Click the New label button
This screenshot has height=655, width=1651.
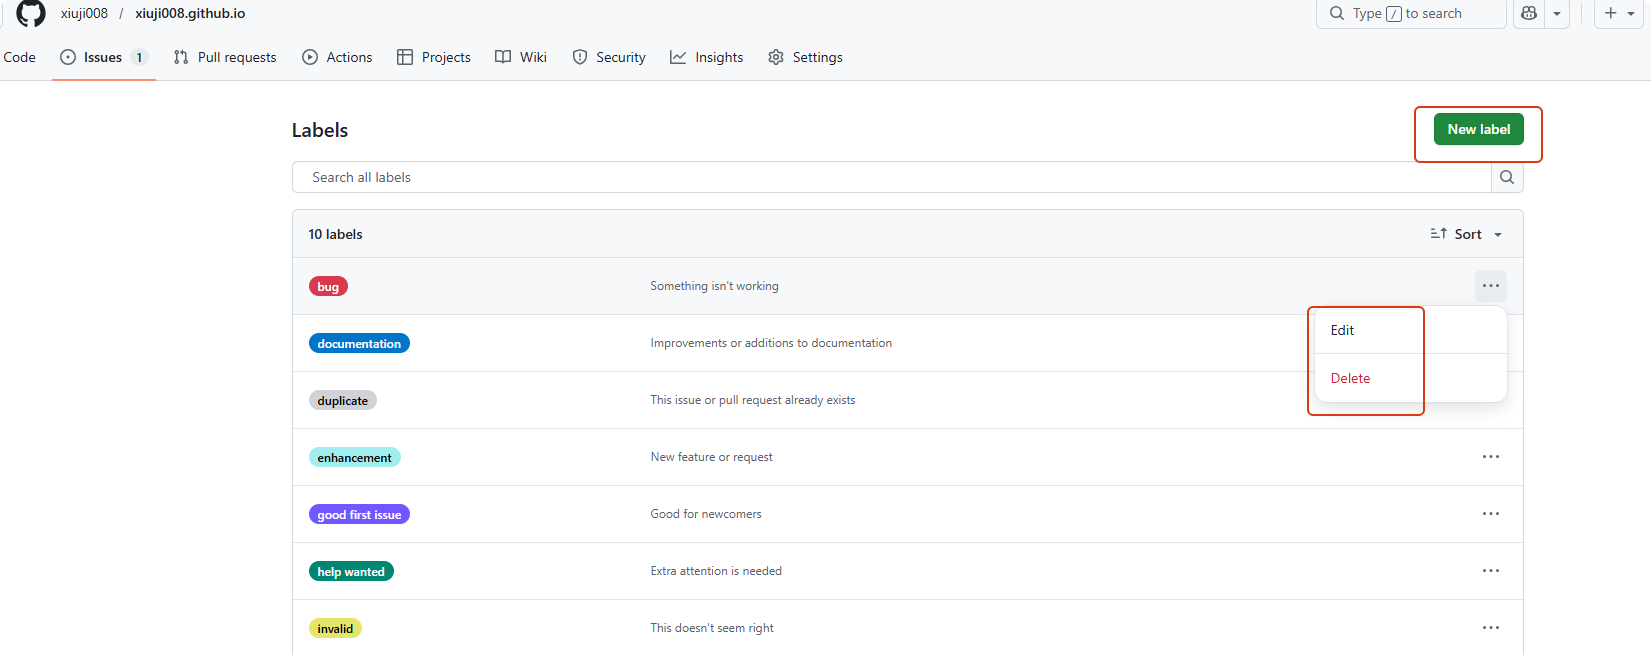click(x=1478, y=129)
